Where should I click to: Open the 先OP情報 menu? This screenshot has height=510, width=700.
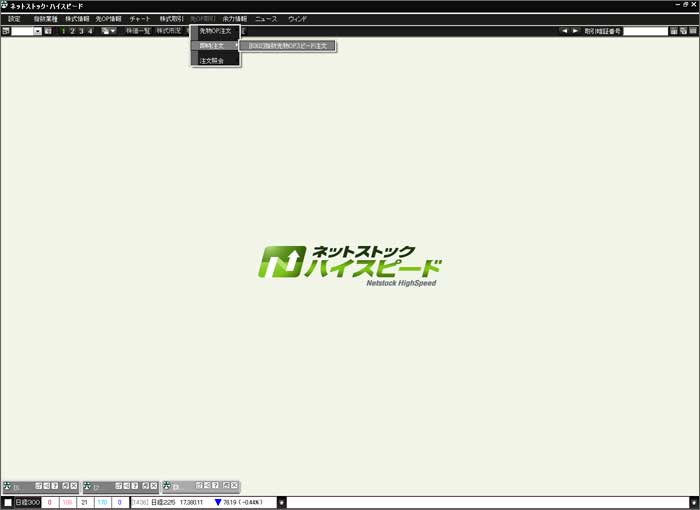pos(108,19)
